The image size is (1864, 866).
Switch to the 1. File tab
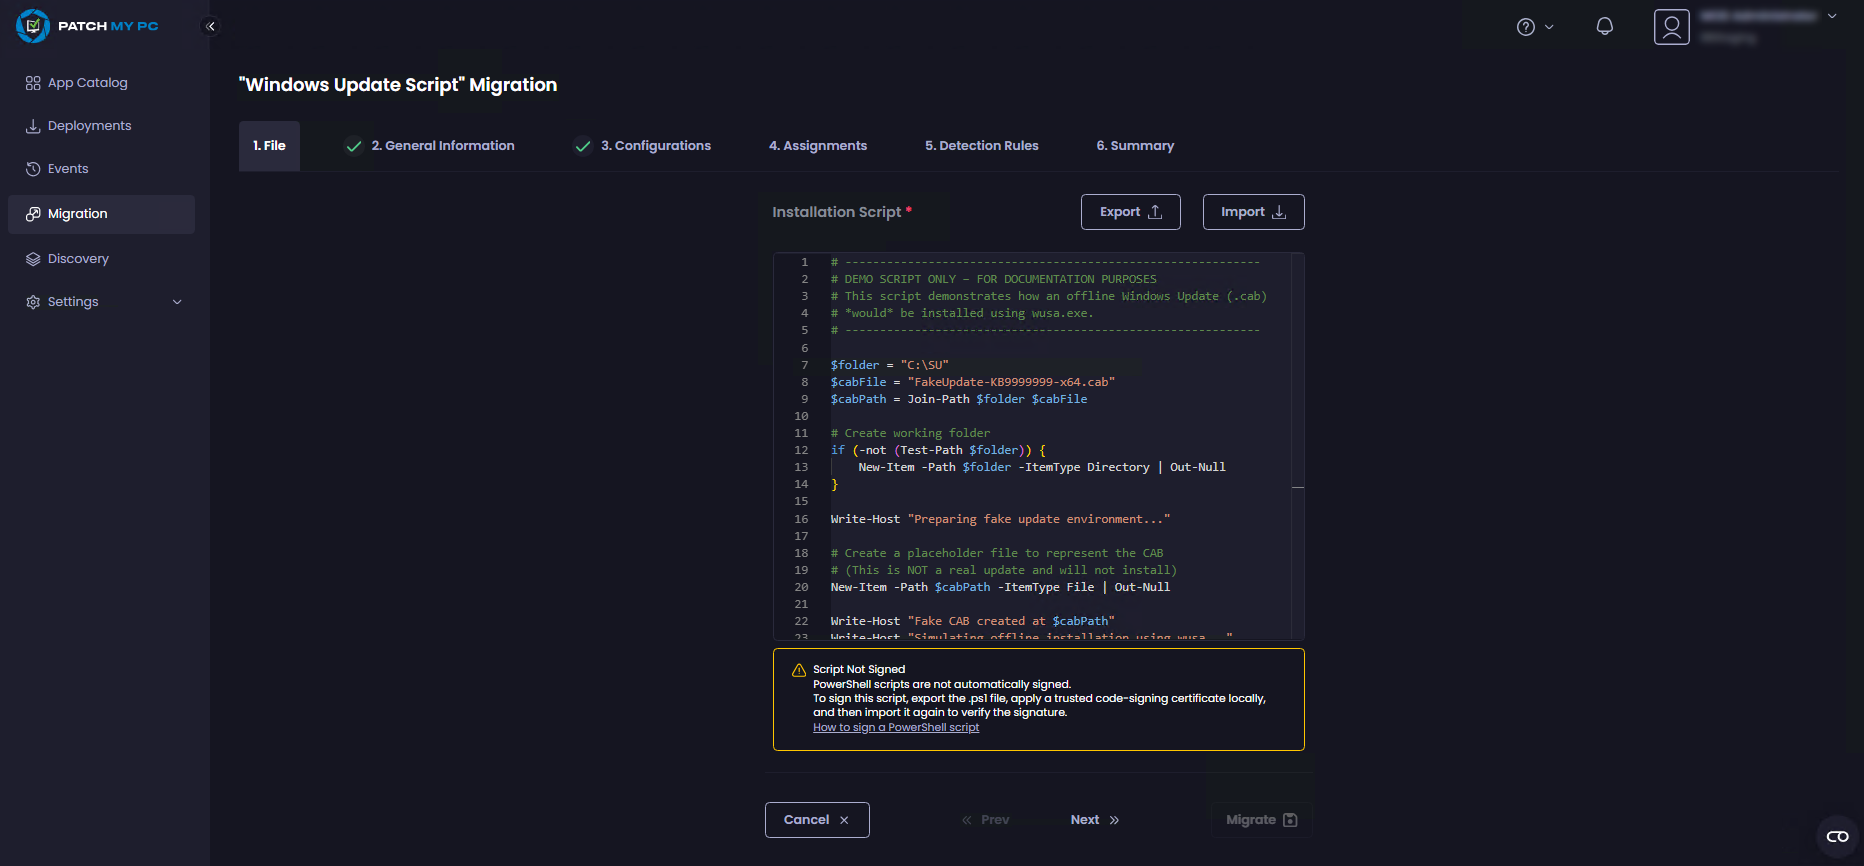[269, 146]
